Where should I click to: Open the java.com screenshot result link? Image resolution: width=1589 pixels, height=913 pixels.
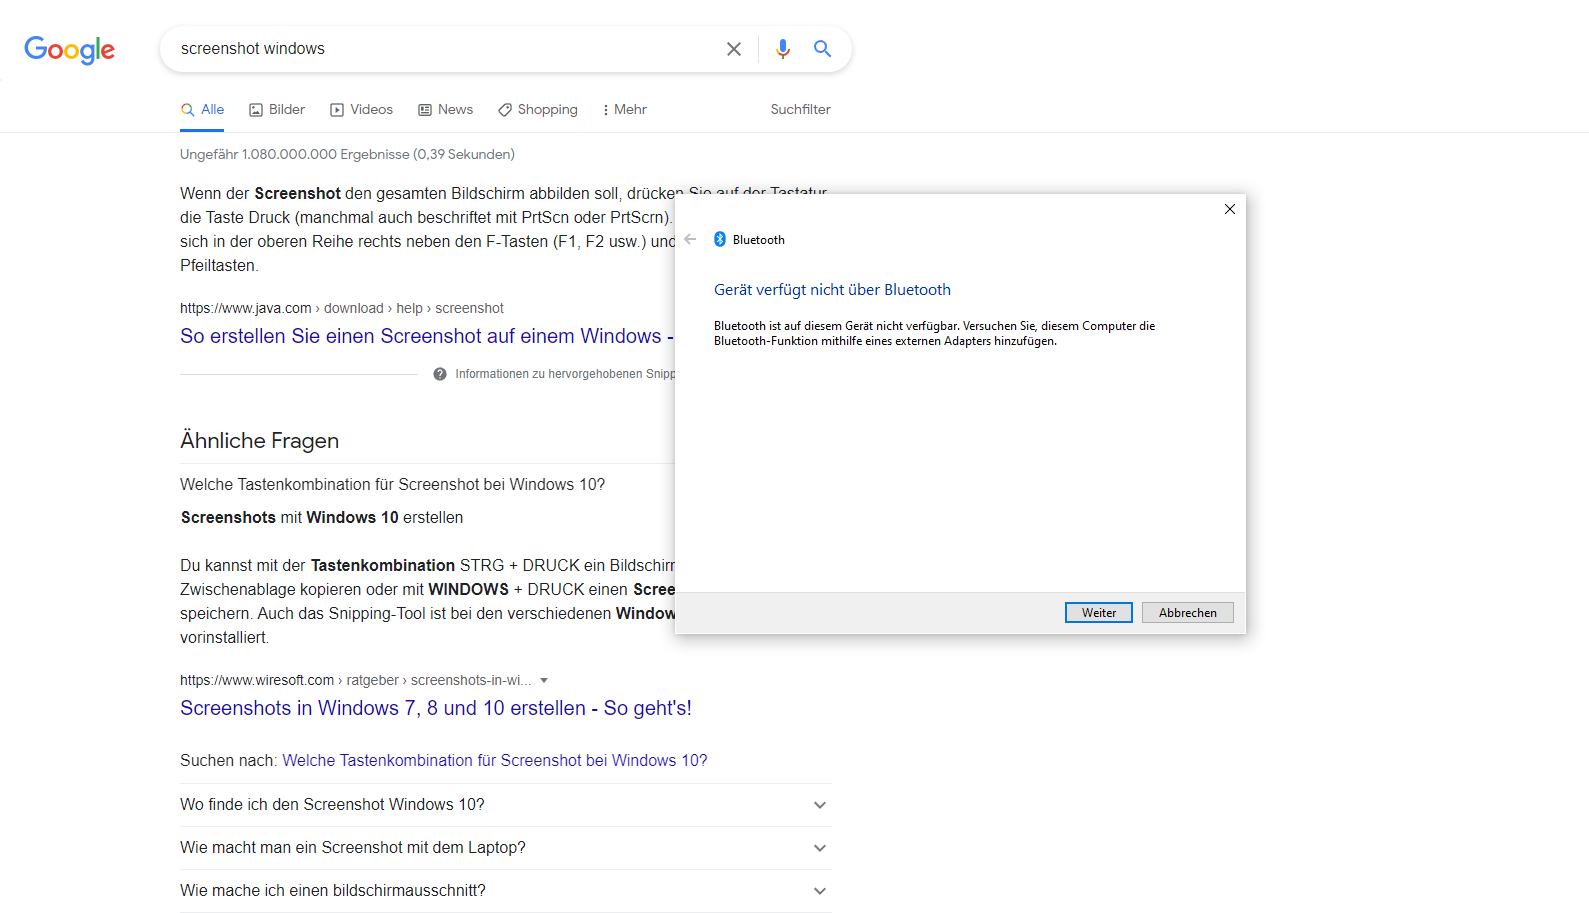pyautogui.click(x=427, y=336)
